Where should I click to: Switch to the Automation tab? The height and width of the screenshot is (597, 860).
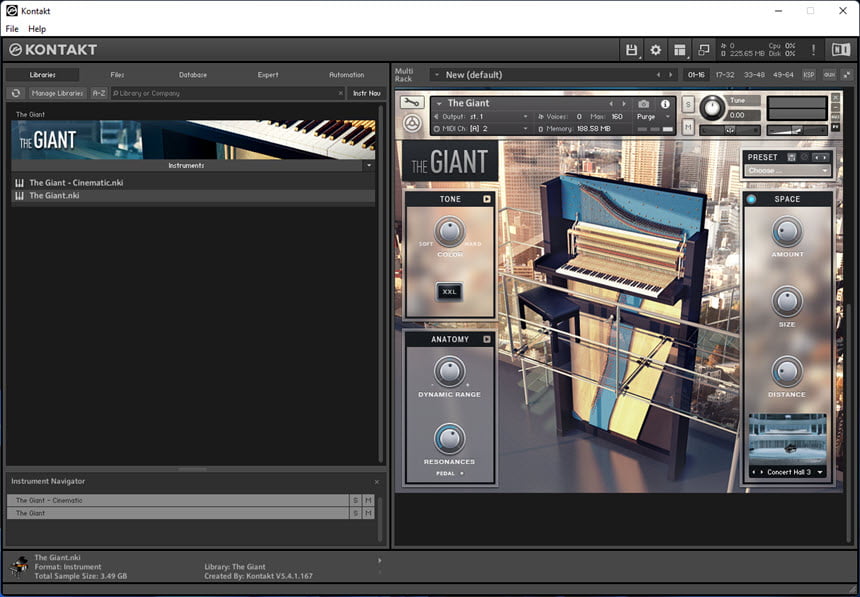click(x=347, y=75)
